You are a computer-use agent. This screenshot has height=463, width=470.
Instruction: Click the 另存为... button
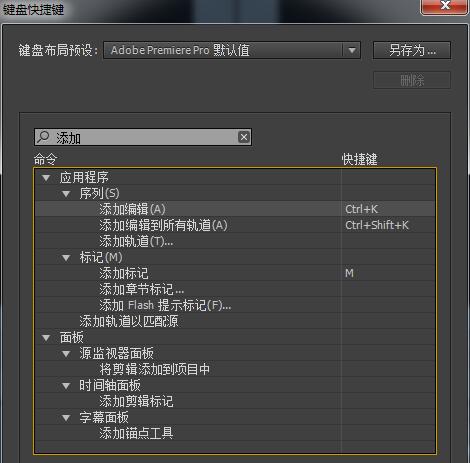pyautogui.click(x=412, y=50)
